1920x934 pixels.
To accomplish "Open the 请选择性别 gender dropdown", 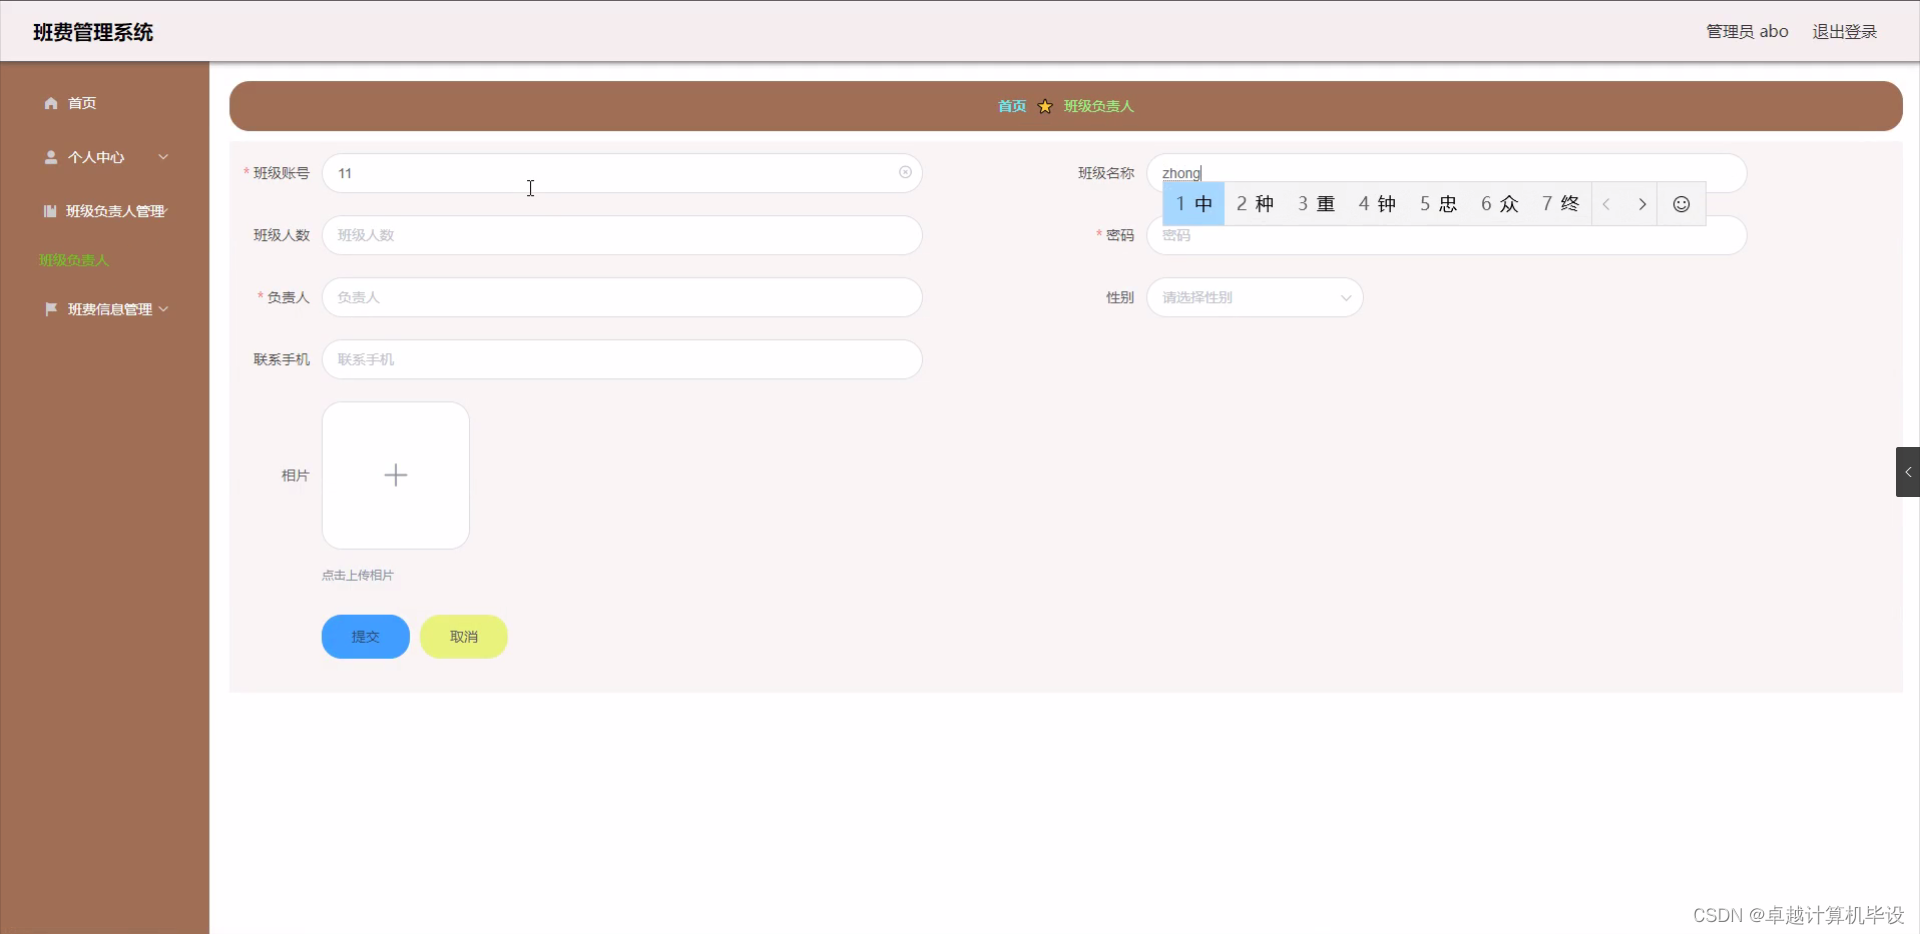I will (1254, 297).
